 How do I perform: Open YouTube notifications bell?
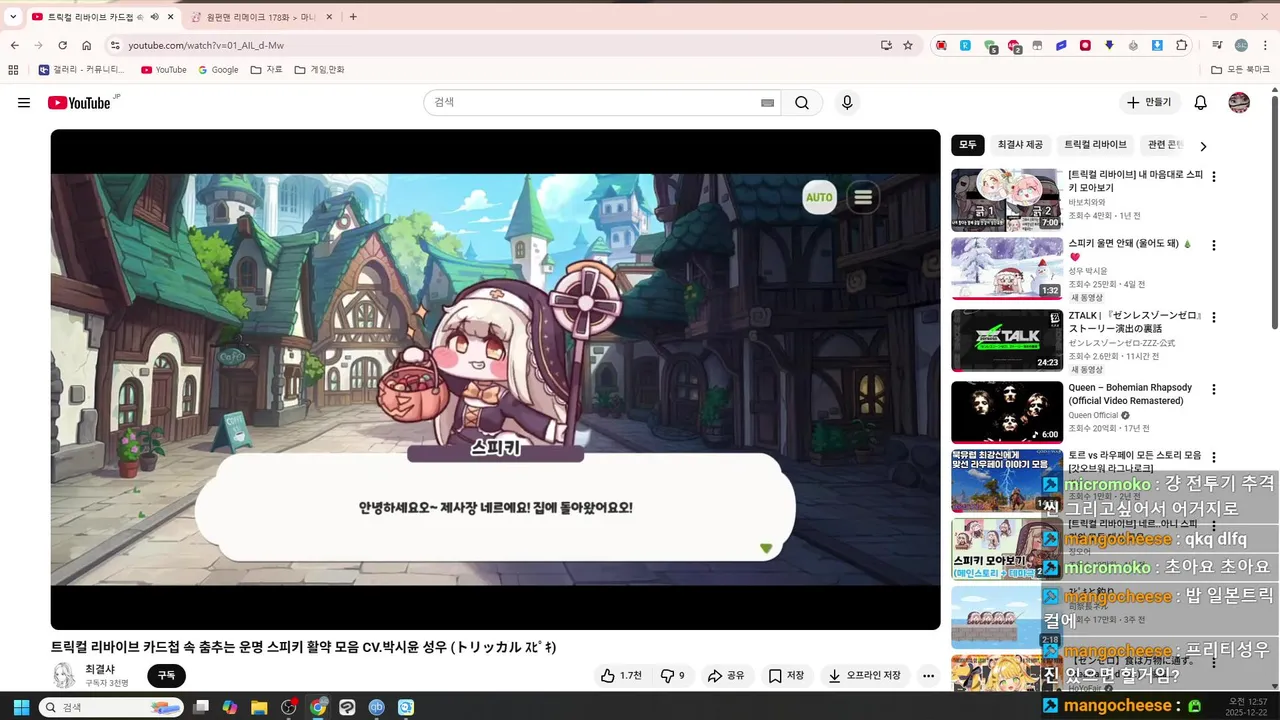1201,103
